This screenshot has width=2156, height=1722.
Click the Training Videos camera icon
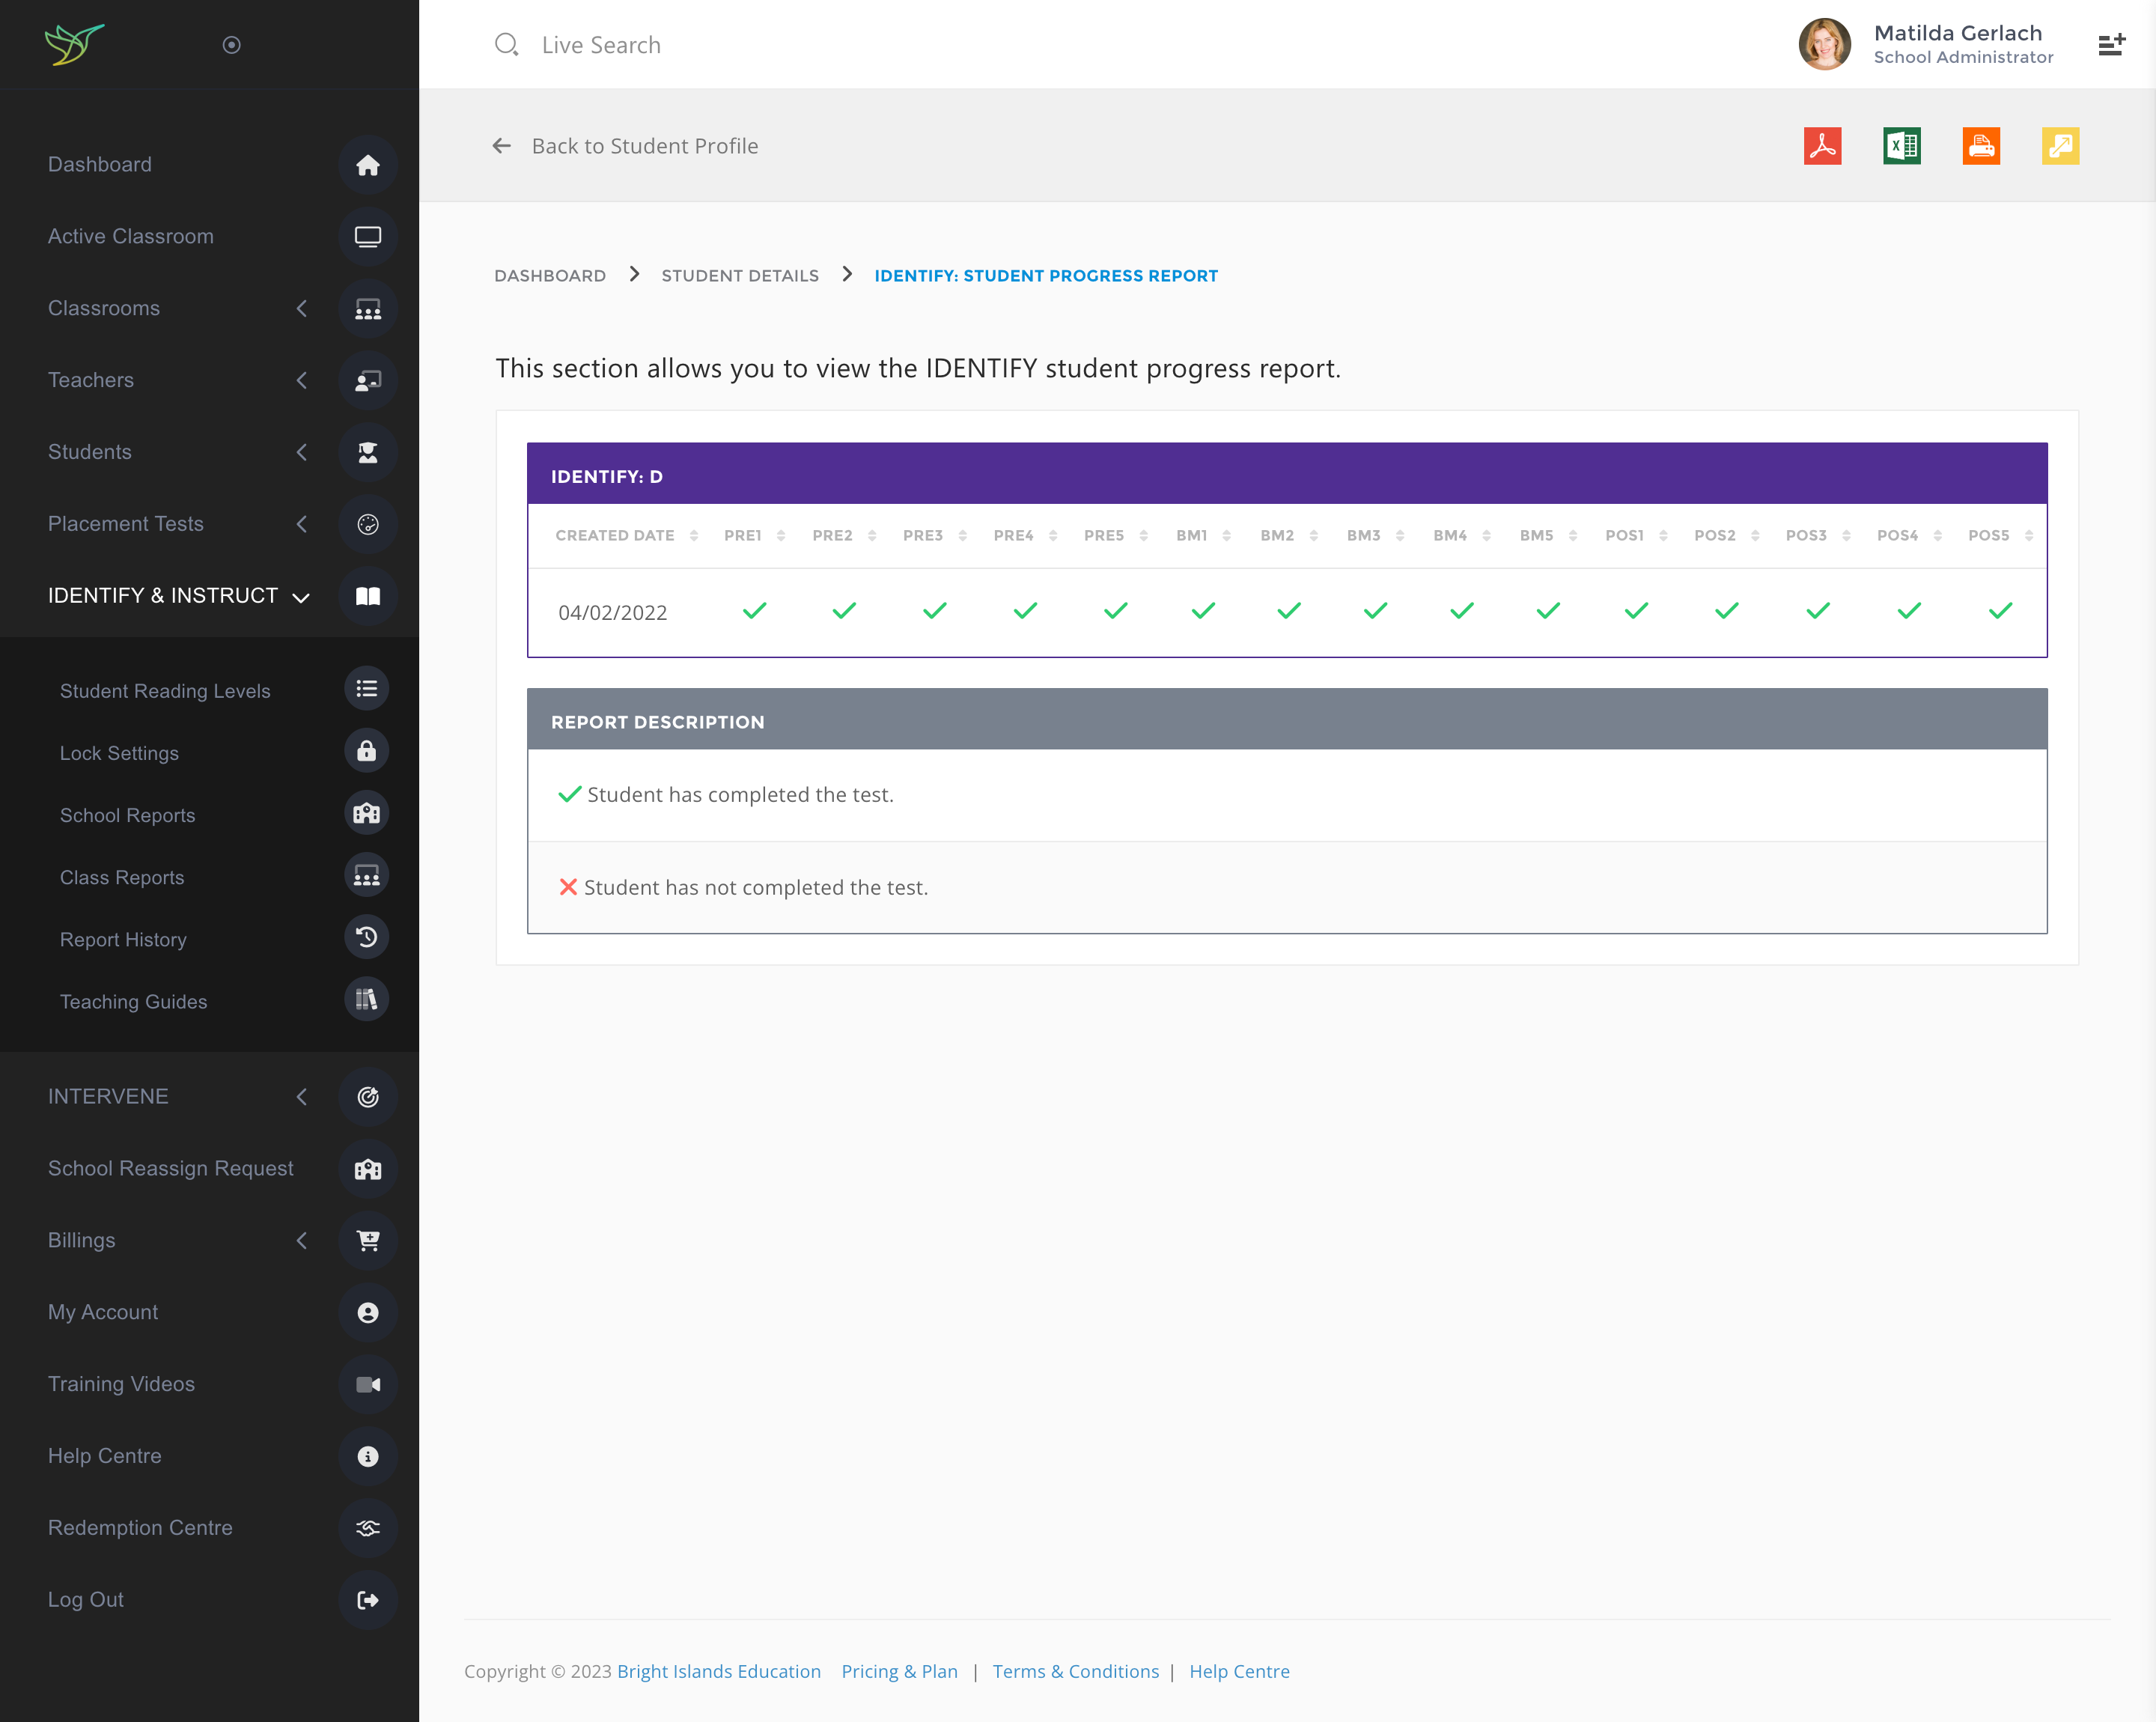367,1384
